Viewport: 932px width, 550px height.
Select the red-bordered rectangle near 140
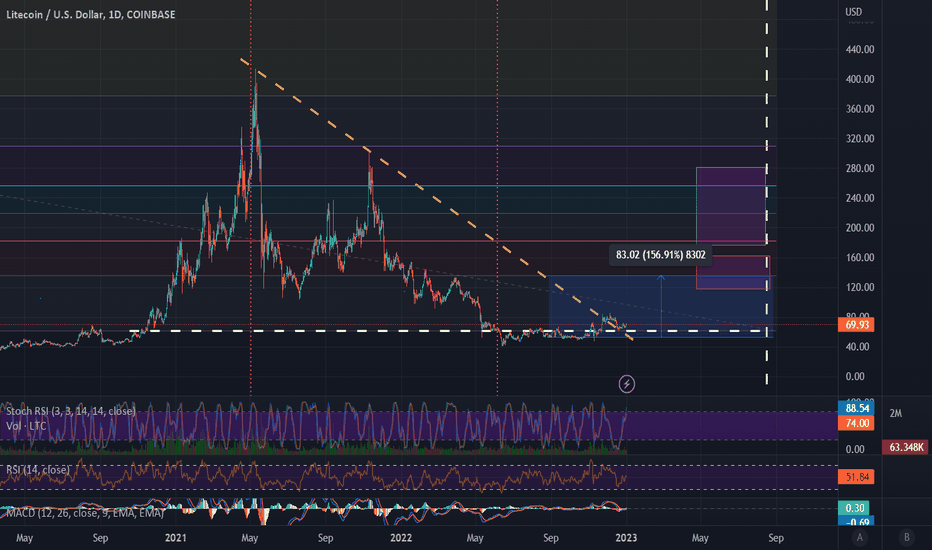tap(733, 272)
